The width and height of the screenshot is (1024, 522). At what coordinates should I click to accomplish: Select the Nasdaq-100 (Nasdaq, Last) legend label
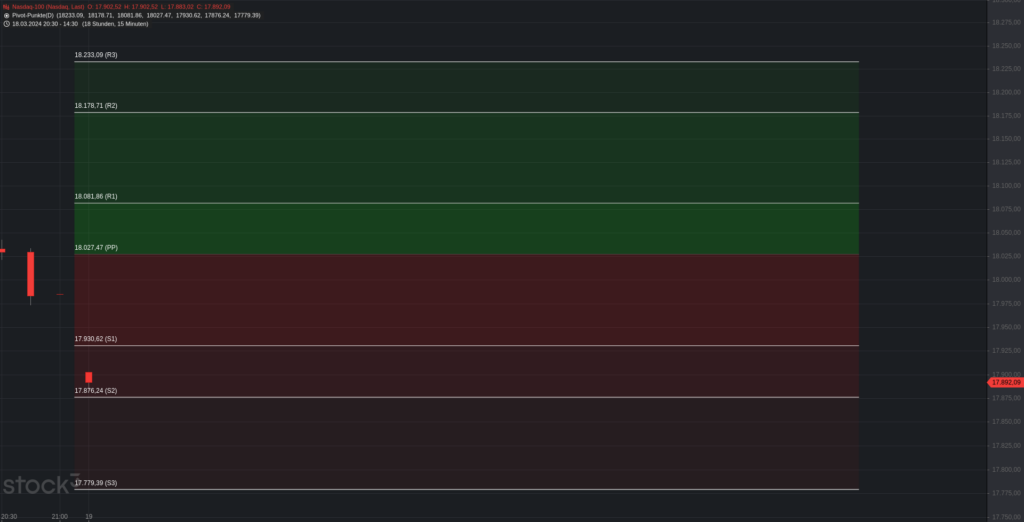48,7
